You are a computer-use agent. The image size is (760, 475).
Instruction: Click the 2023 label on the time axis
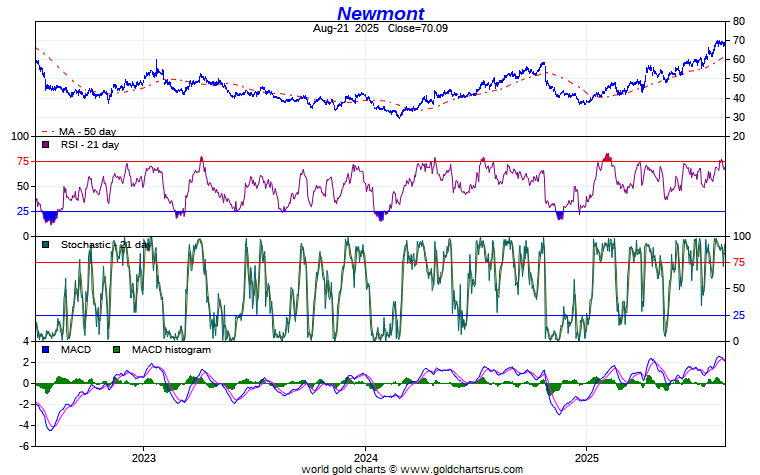pyautogui.click(x=143, y=456)
